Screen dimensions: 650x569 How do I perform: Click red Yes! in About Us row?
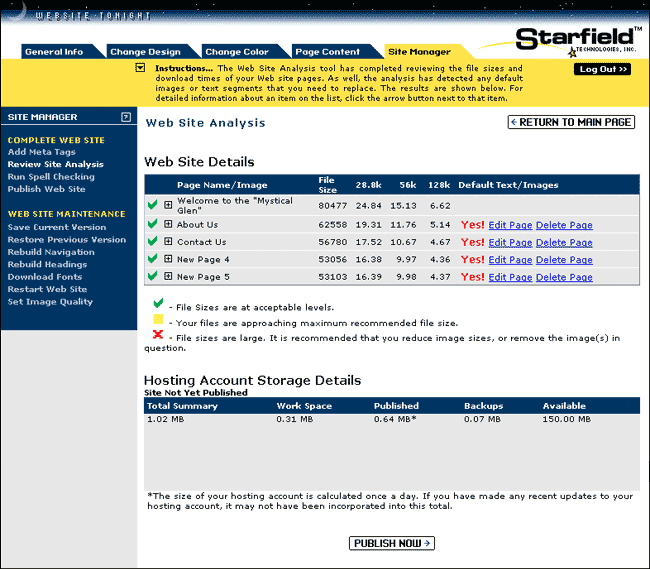pyautogui.click(x=473, y=225)
